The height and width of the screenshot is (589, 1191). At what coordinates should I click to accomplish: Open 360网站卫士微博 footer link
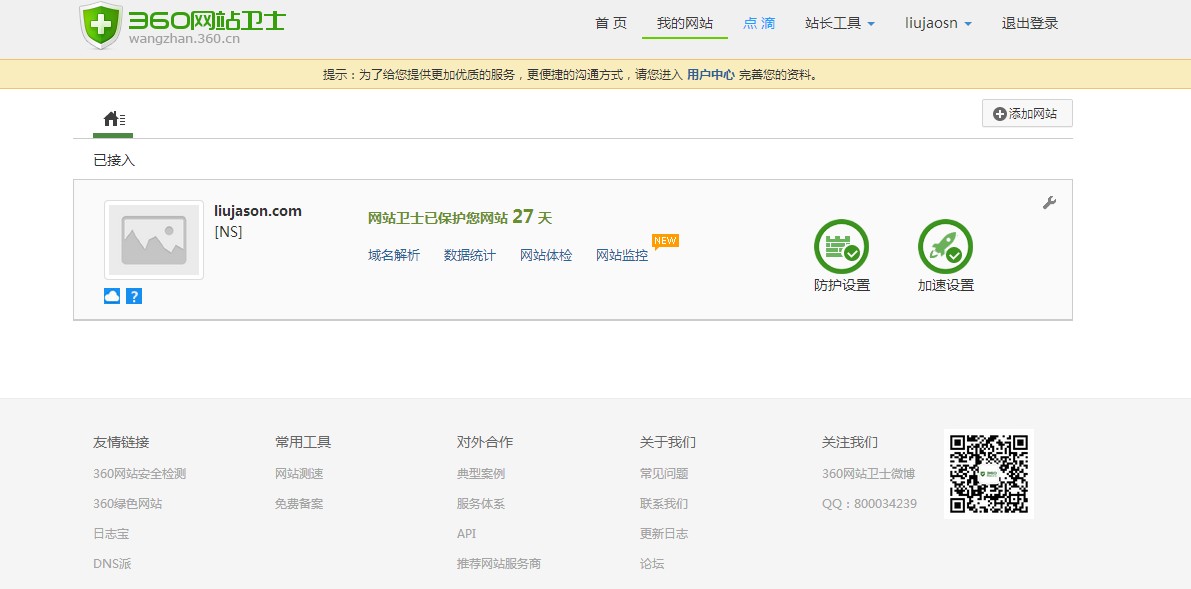868,473
